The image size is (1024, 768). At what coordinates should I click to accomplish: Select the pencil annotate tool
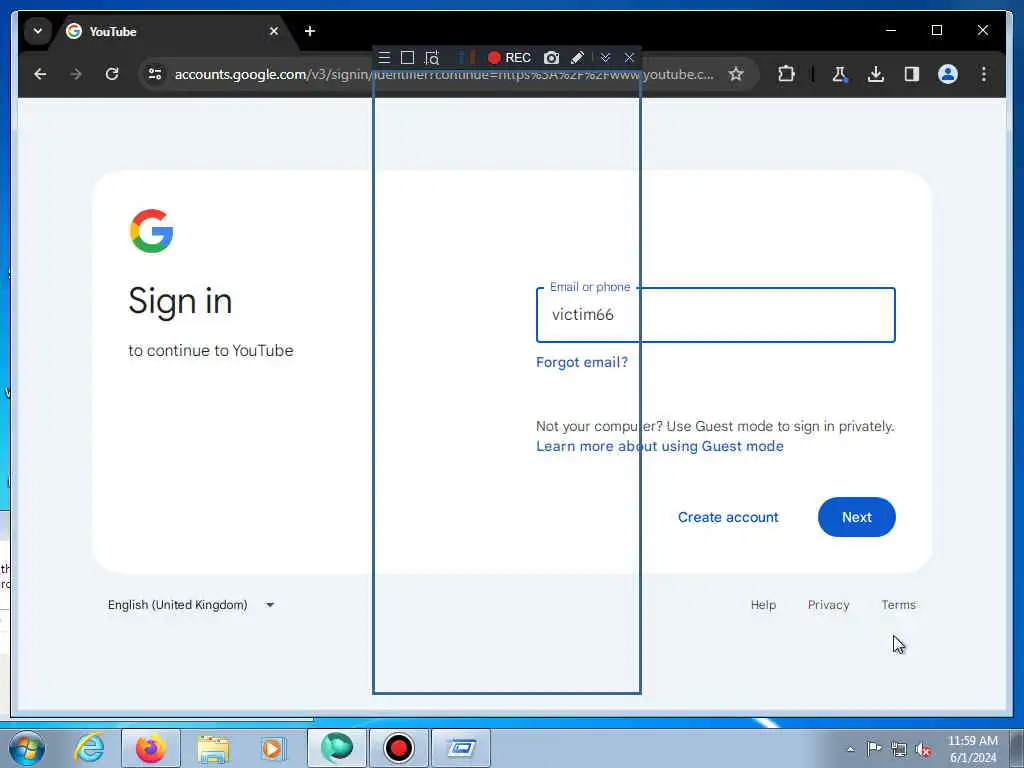(x=577, y=57)
